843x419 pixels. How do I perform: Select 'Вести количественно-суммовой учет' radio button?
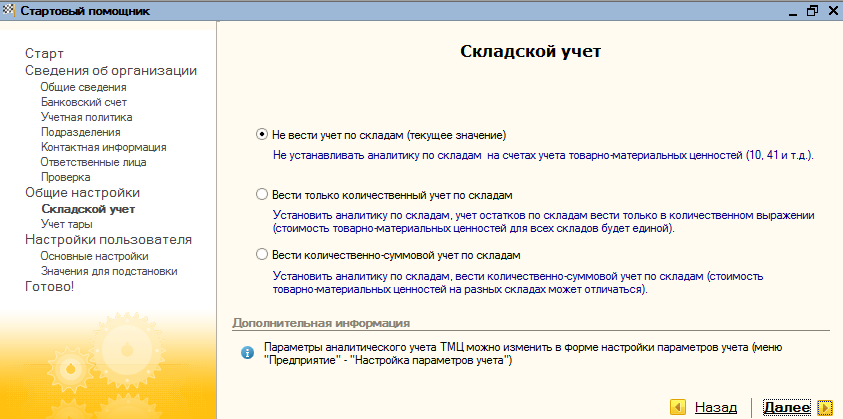pyautogui.click(x=262, y=253)
